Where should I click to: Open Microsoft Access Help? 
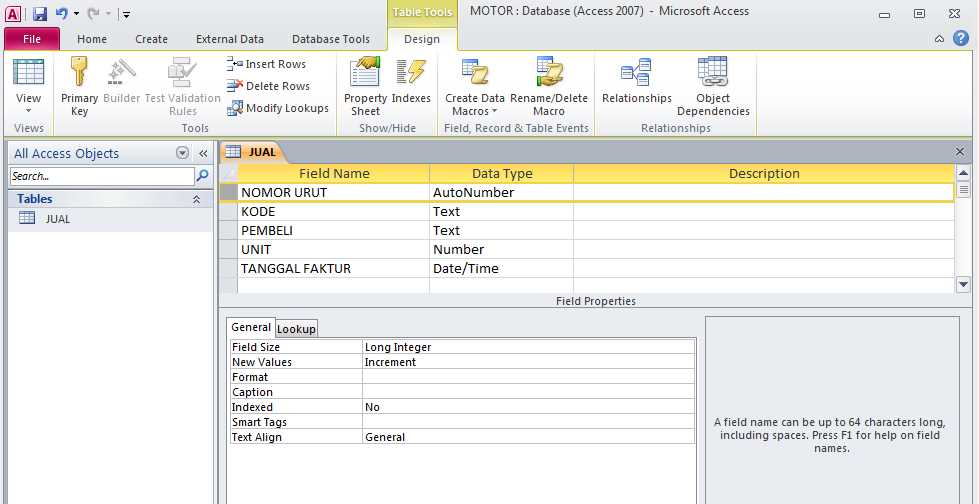[x=961, y=39]
